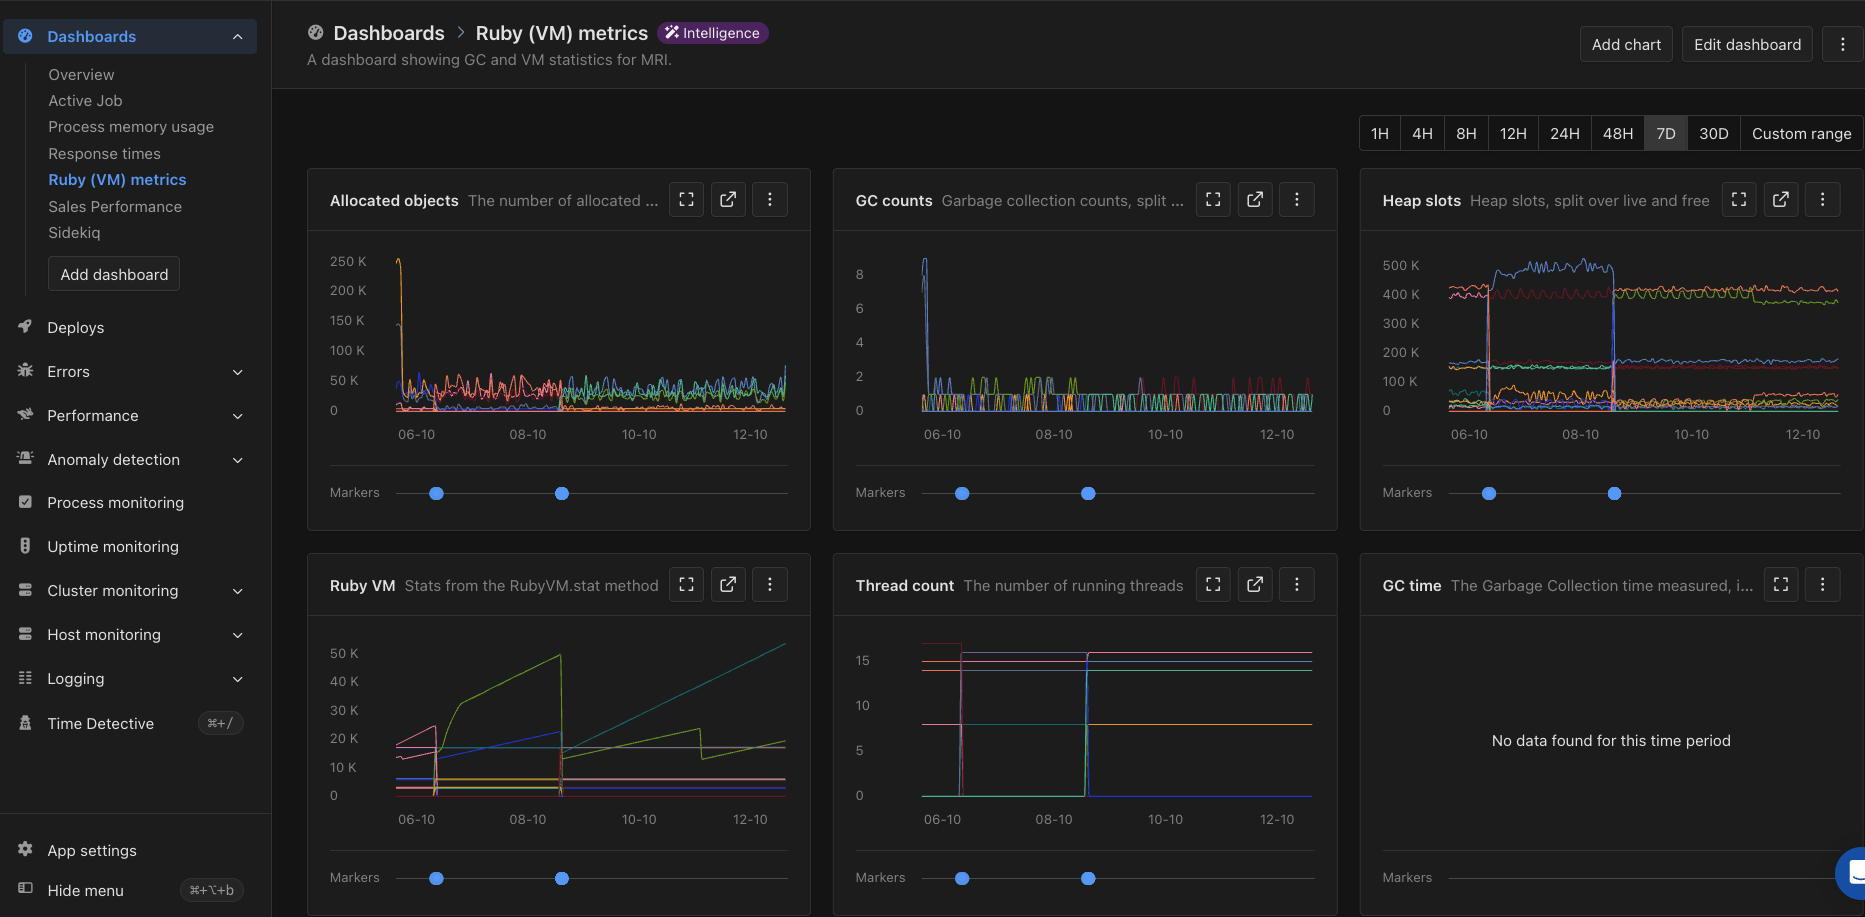The image size is (1865, 917).
Task: Click second marker on Heap slots chart
Action: point(1614,493)
